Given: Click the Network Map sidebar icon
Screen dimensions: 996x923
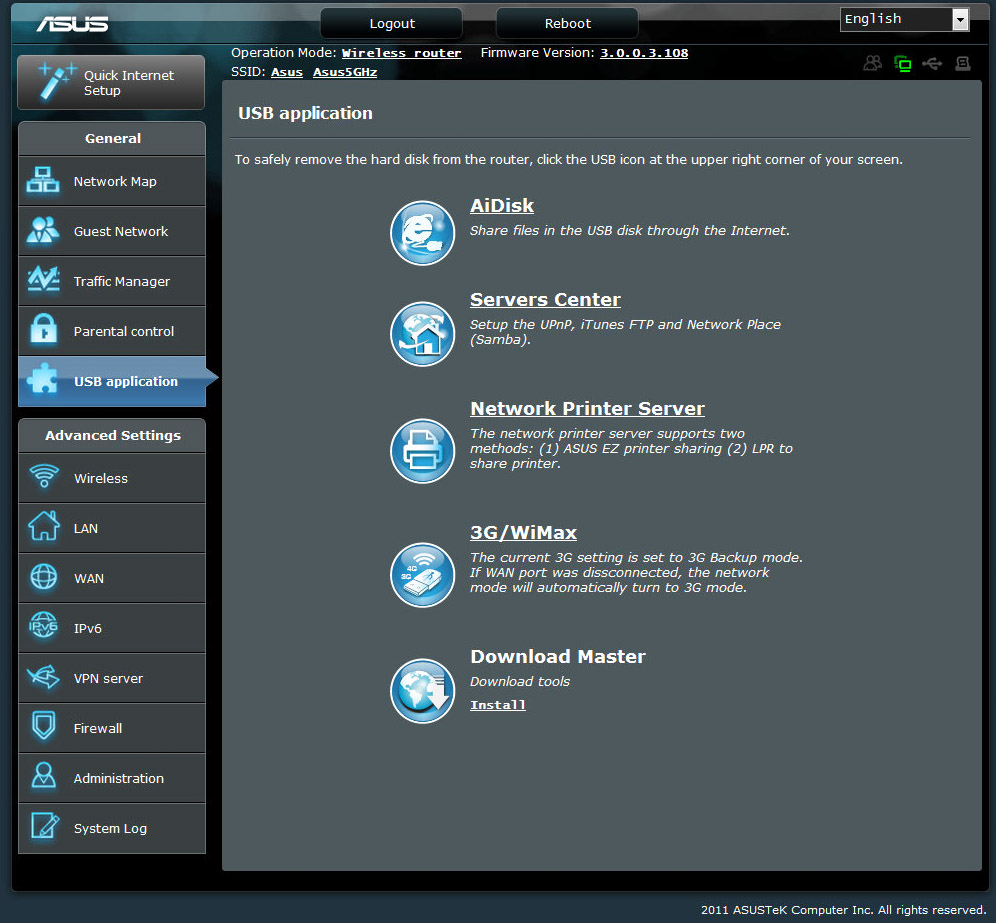Looking at the screenshot, I should point(43,180).
